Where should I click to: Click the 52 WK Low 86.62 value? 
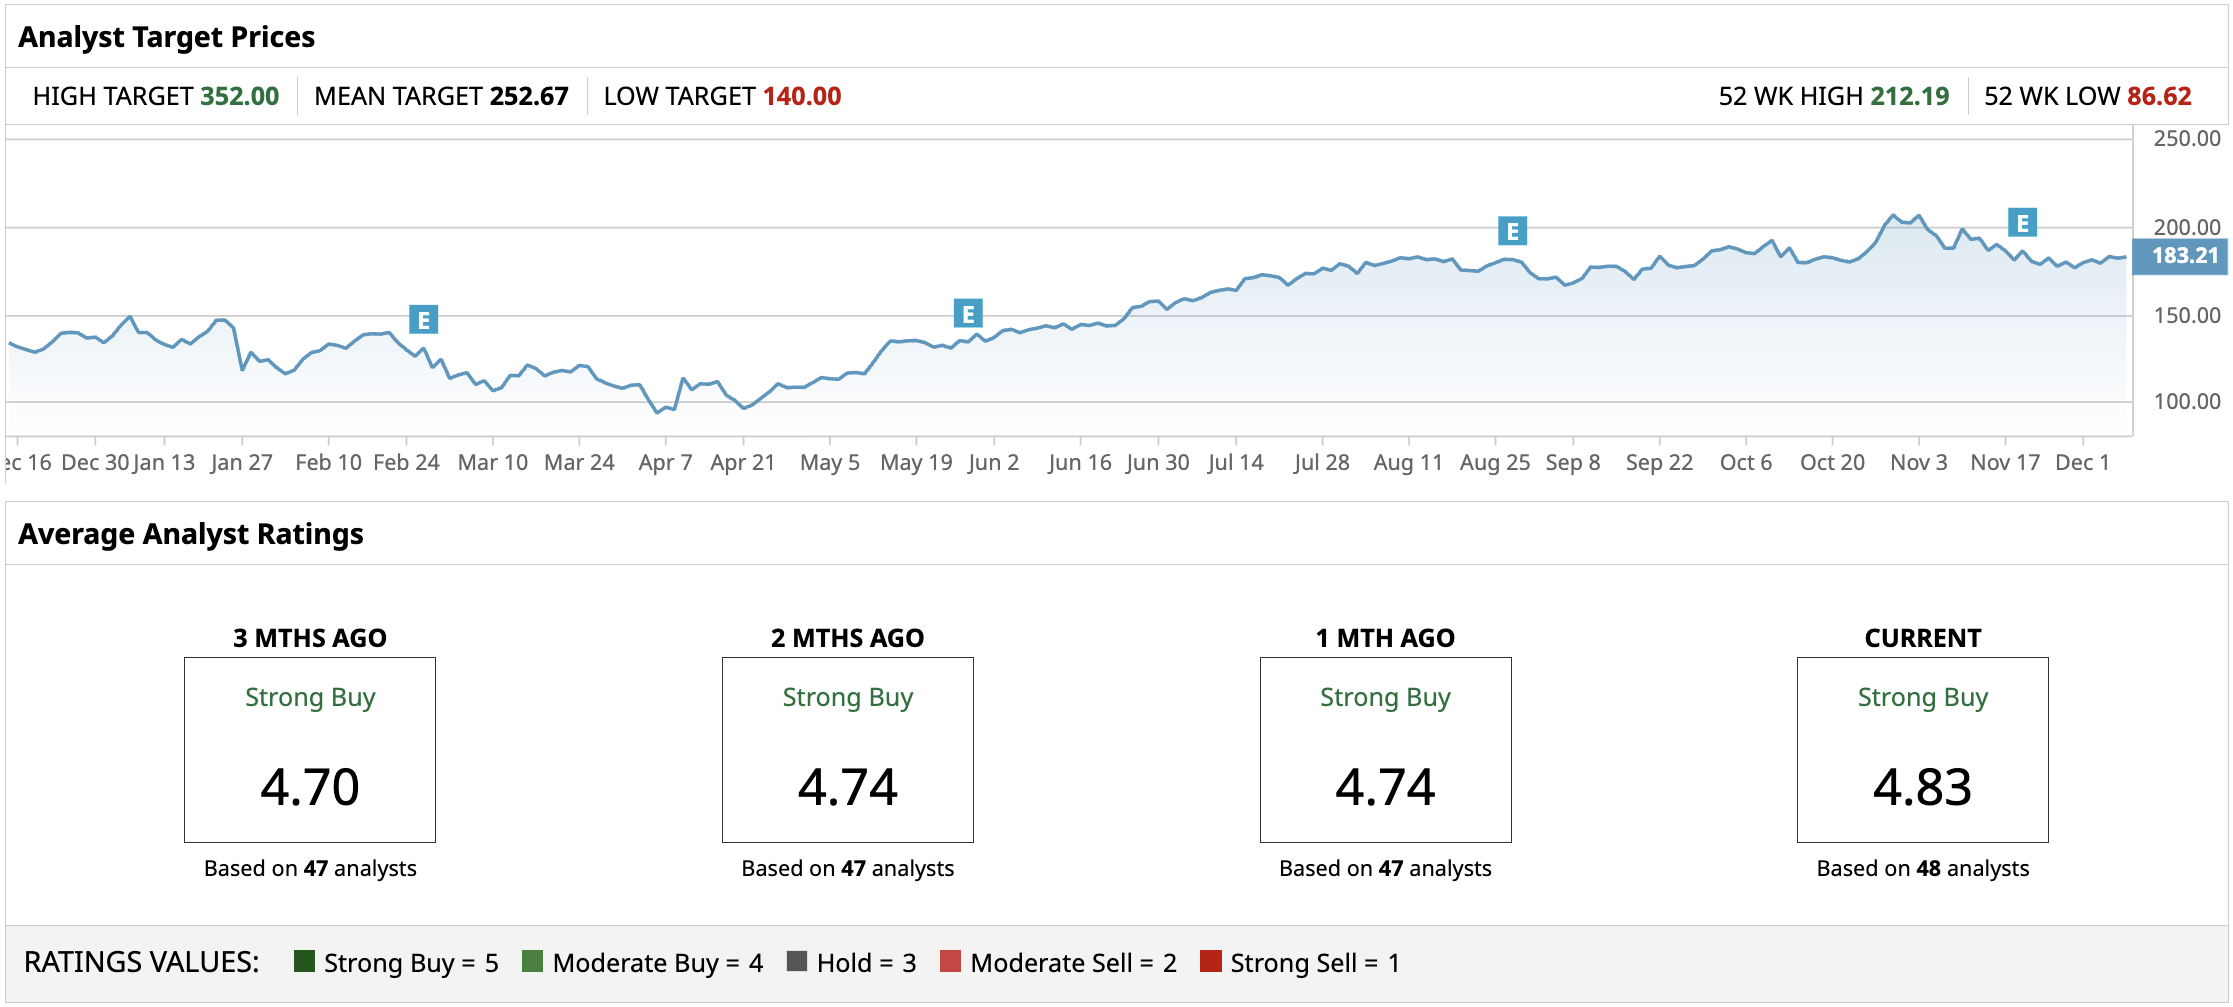tap(2159, 96)
